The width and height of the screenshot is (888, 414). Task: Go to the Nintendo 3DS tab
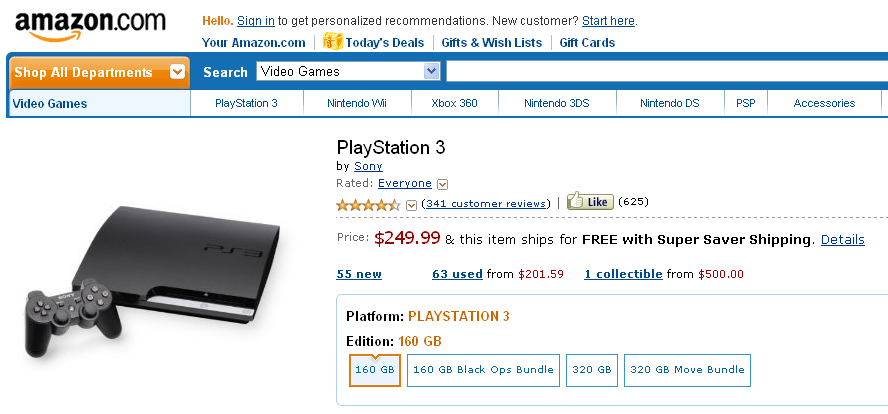click(557, 103)
